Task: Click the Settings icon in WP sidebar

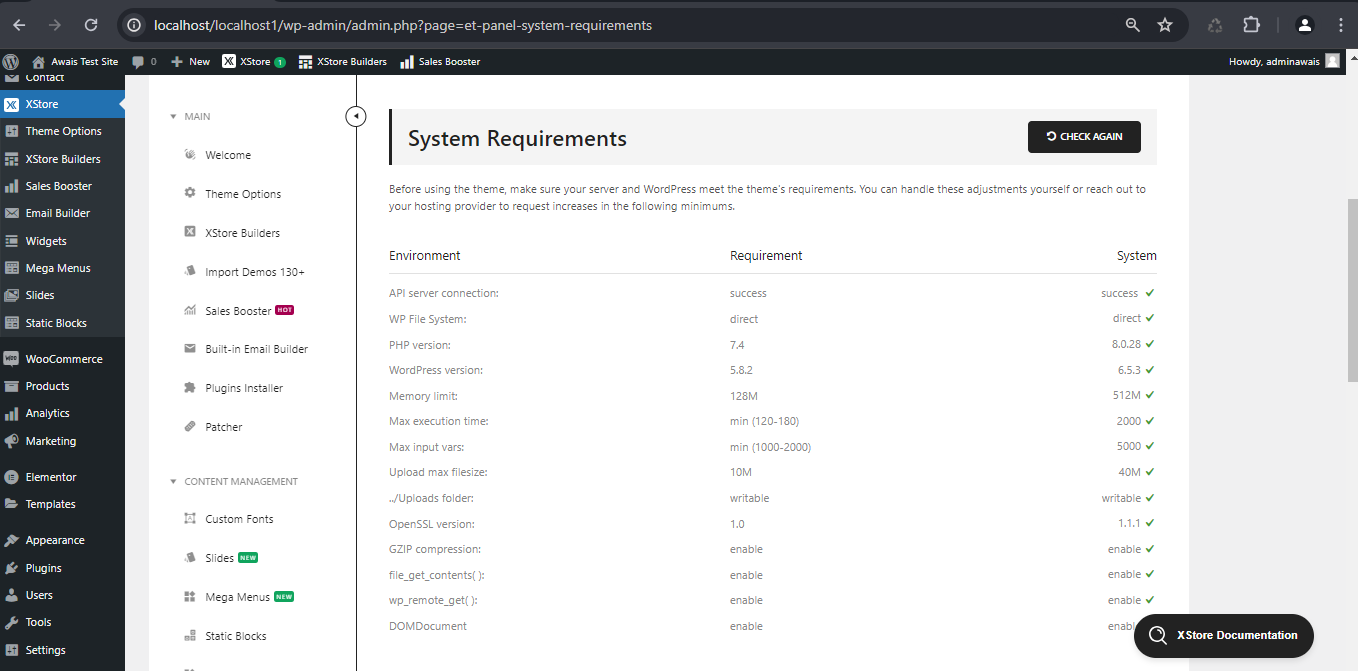Action: coord(11,650)
